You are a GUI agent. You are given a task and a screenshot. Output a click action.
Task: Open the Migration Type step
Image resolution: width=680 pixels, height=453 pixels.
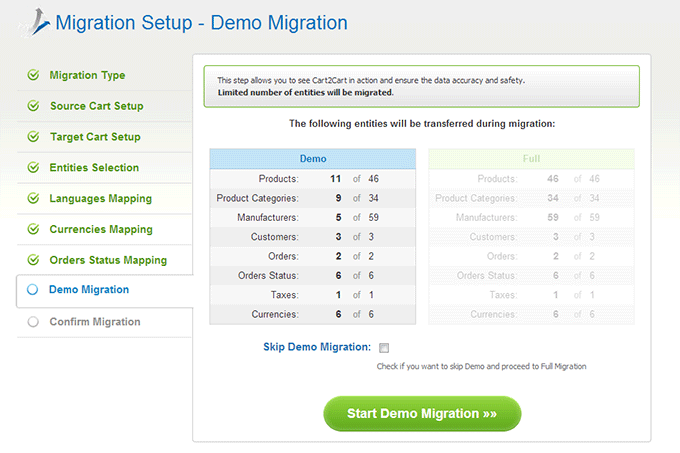click(x=87, y=75)
